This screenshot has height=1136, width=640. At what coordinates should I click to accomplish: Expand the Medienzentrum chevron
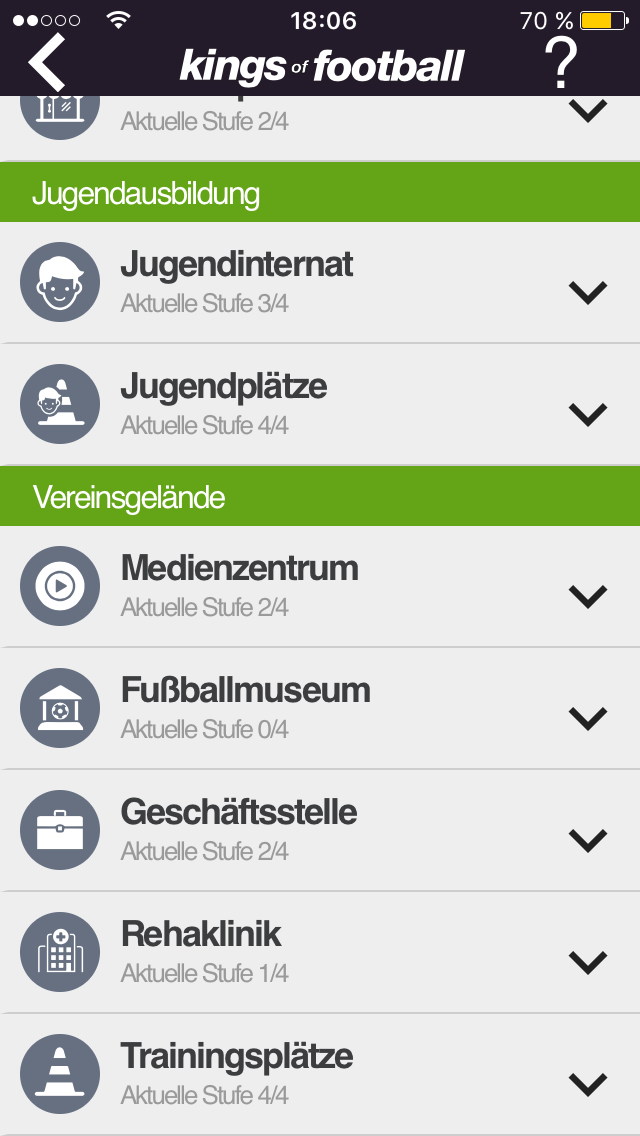[x=588, y=596]
